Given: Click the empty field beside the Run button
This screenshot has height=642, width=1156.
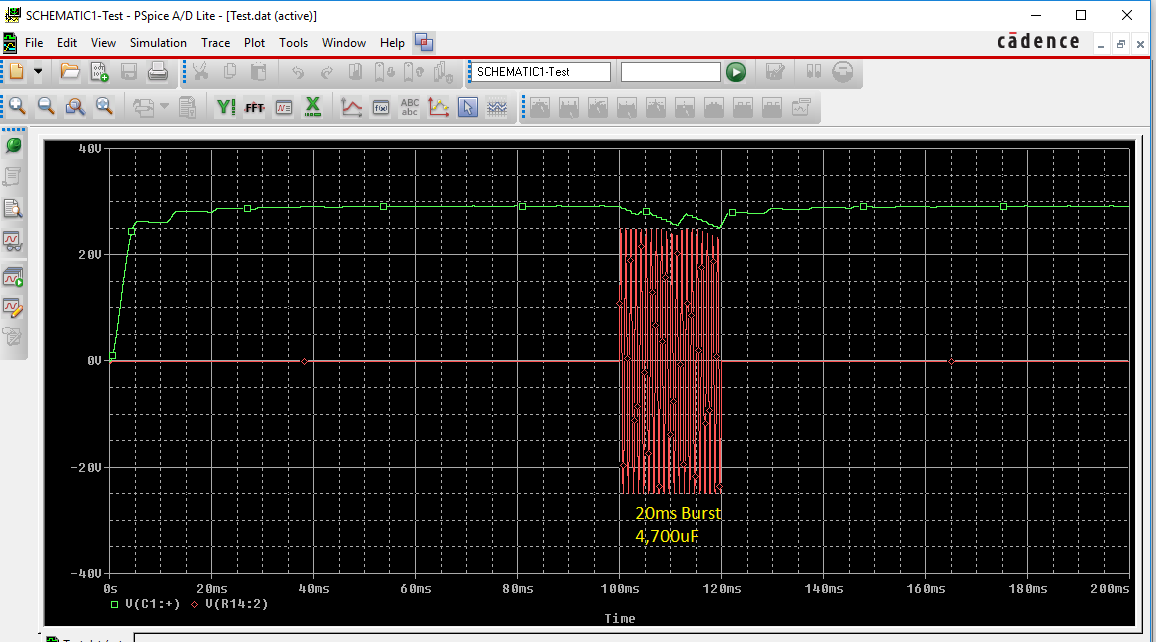Looking at the screenshot, I should pos(670,71).
